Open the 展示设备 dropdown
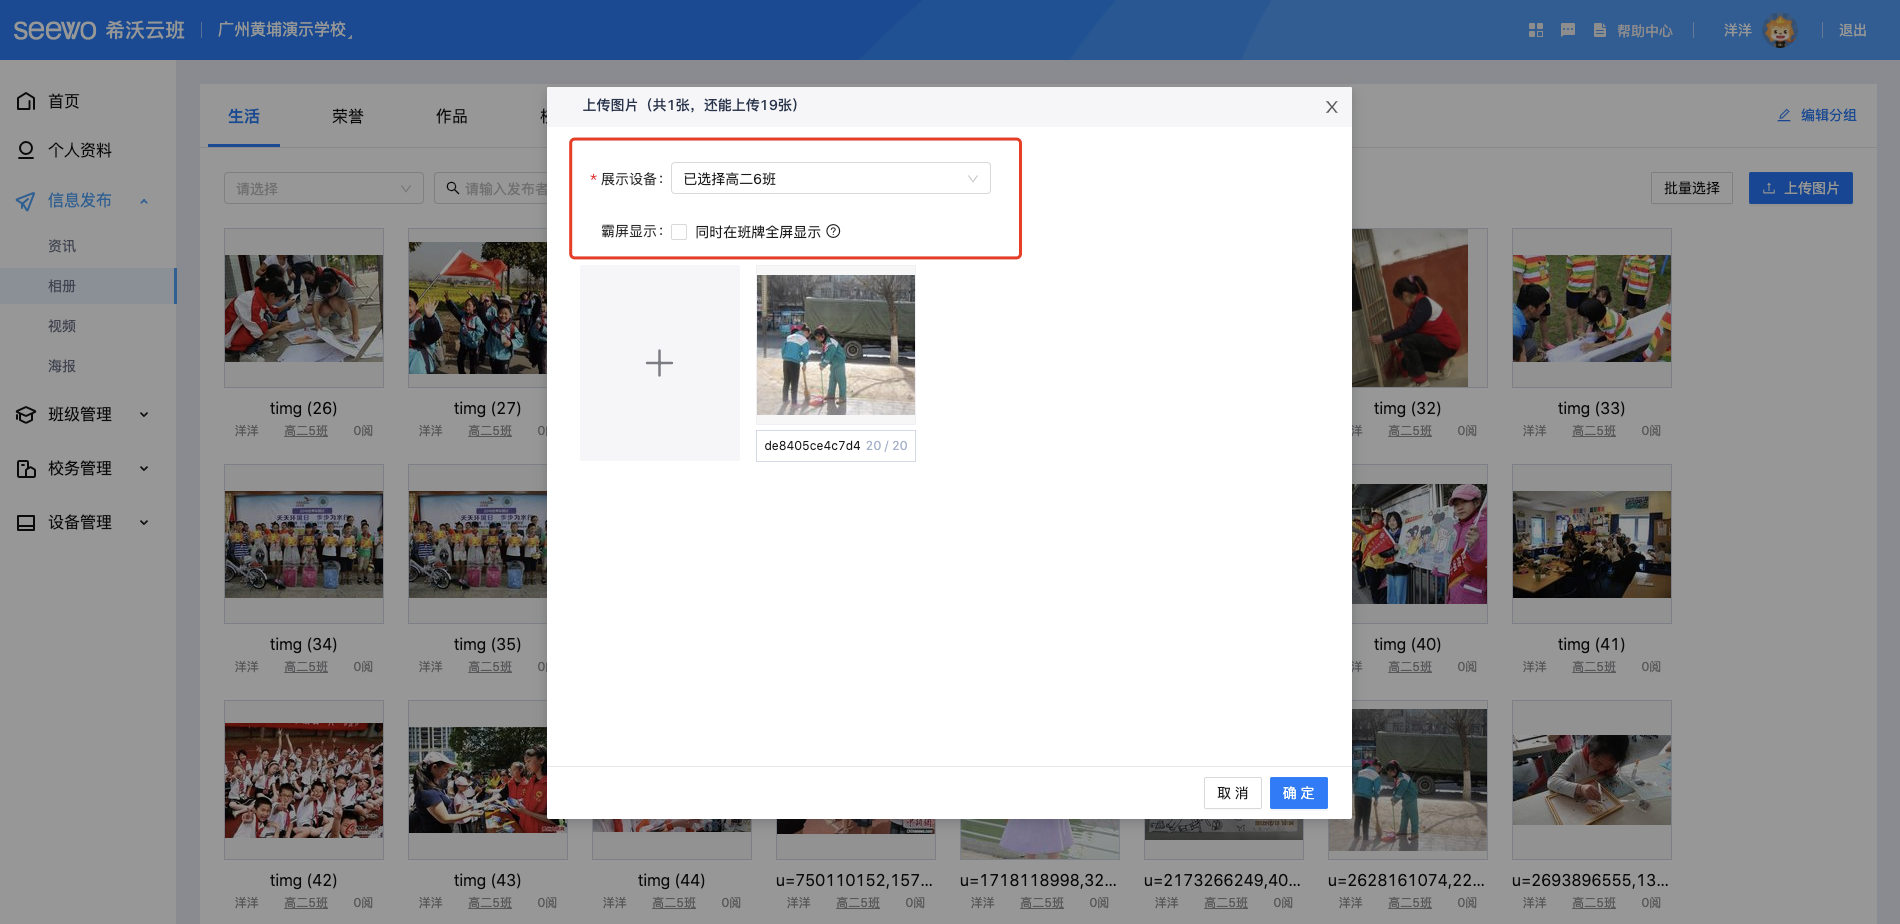The image size is (1900, 924). 830,179
